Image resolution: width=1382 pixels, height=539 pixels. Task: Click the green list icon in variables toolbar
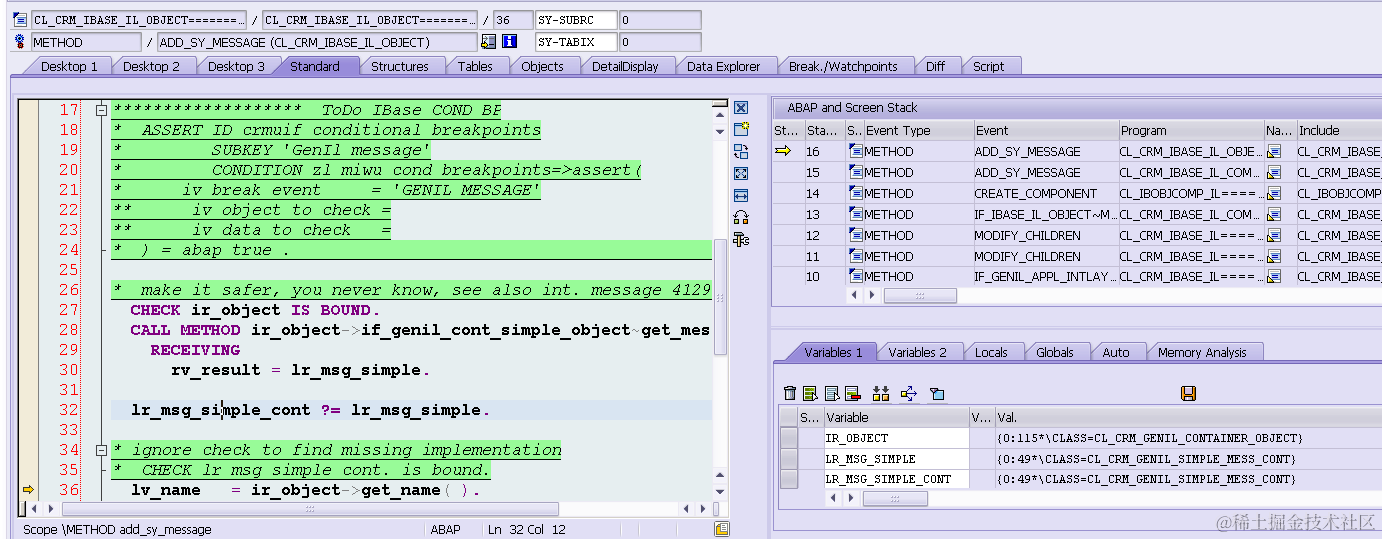click(x=811, y=394)
